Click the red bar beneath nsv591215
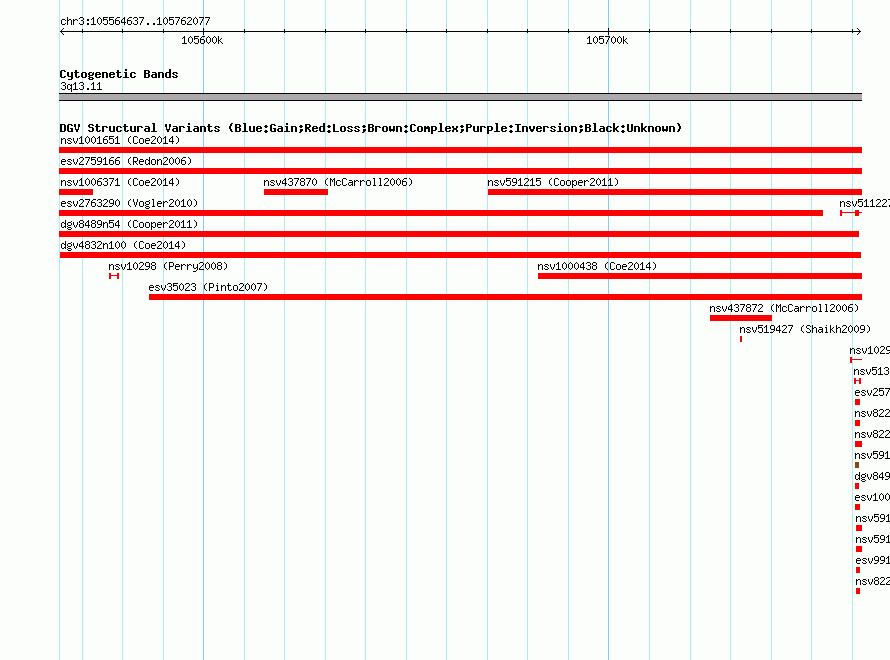Image resolution: width=890 pixels, height=660 pixels. click(x=675, y=192)
